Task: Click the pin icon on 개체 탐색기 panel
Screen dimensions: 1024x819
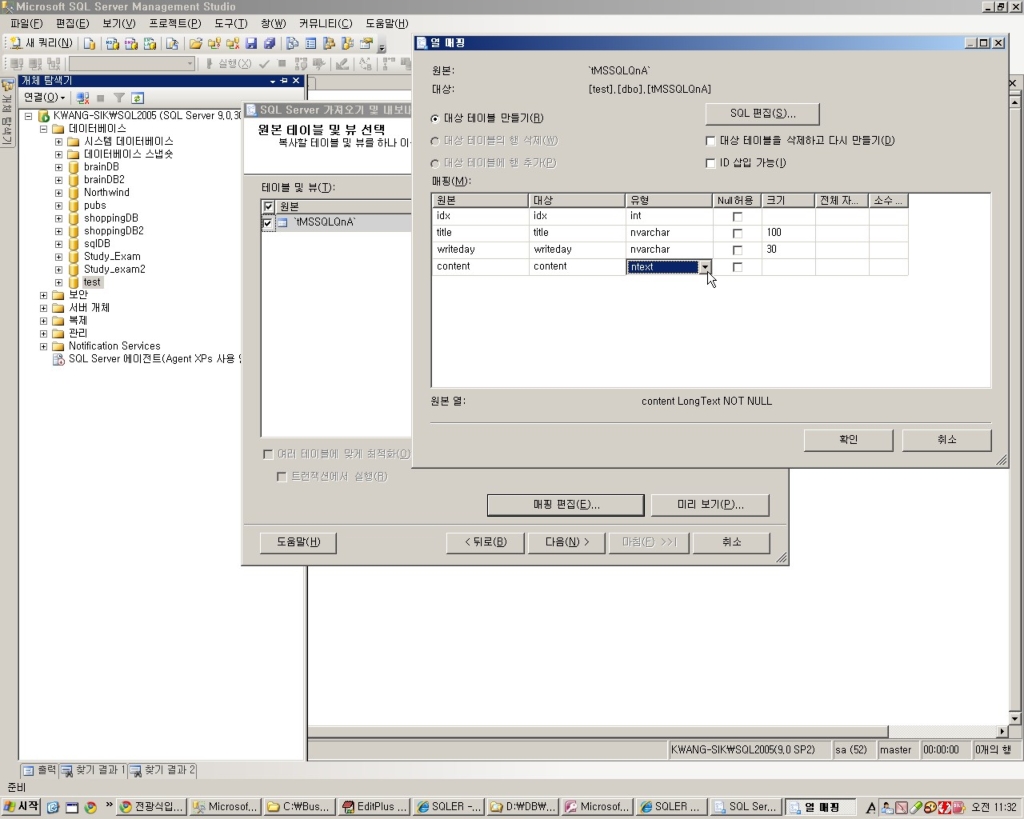Action: (x=284, y=80)
